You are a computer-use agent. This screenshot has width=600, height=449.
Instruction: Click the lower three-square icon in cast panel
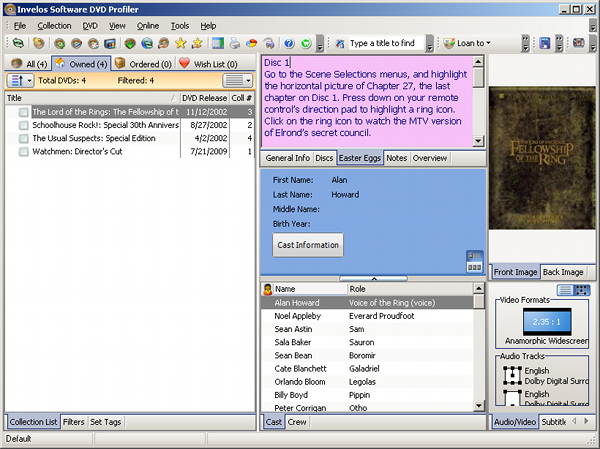[474, 267]
